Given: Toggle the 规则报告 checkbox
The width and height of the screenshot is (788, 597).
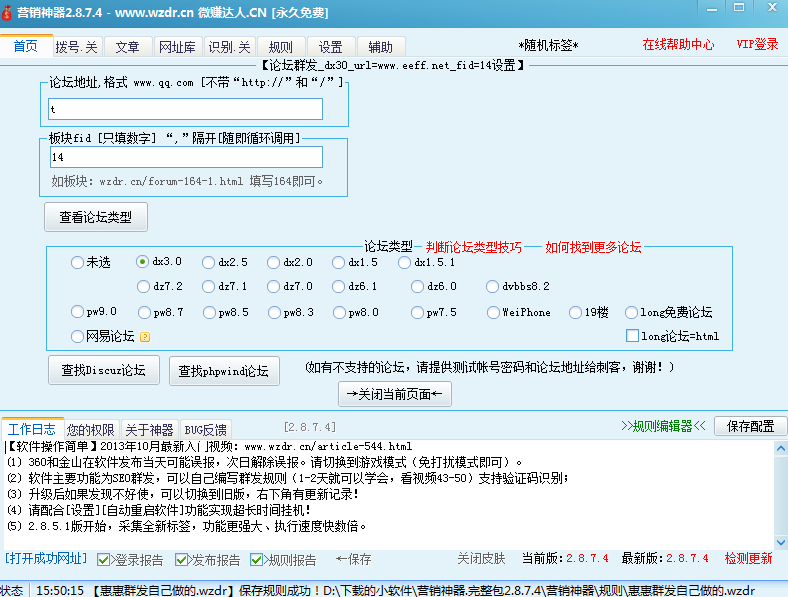Looking at the screenshot, I should point(257,559).
